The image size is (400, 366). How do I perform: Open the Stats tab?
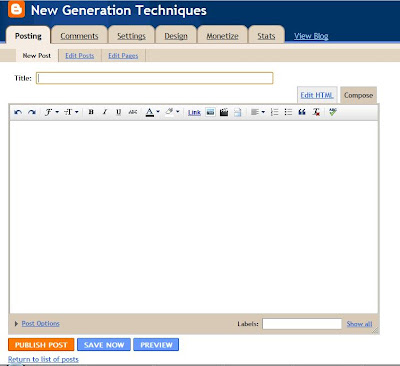click(266, 36)
